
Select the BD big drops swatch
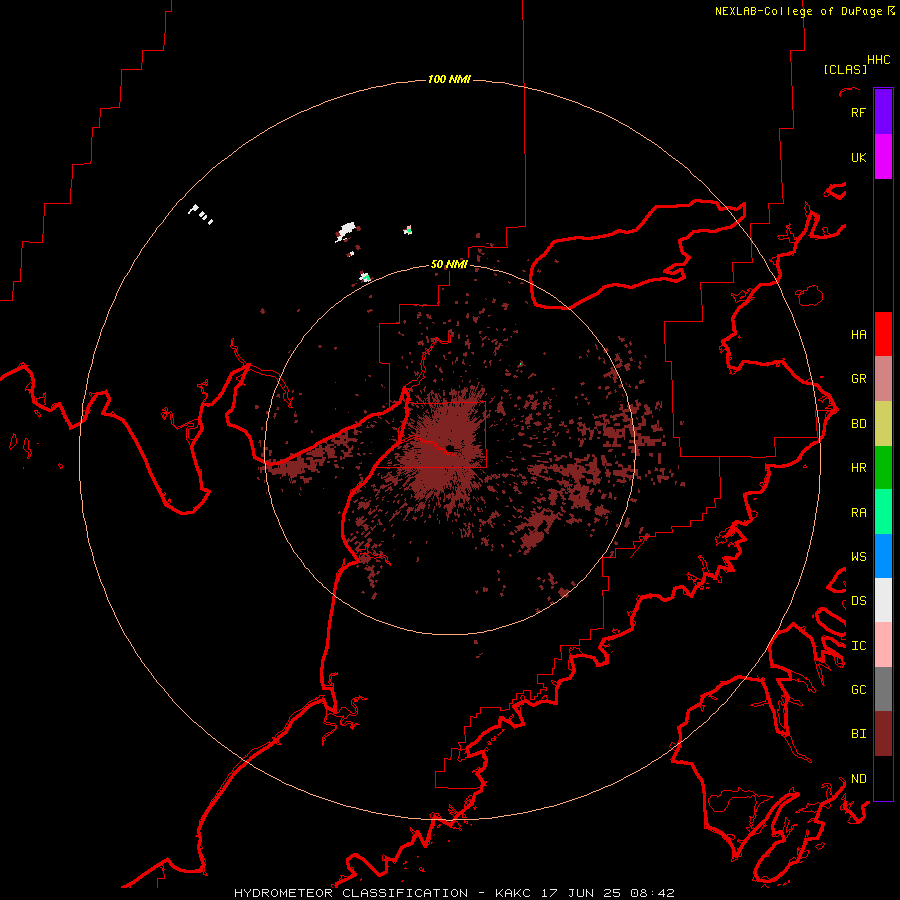883,423
